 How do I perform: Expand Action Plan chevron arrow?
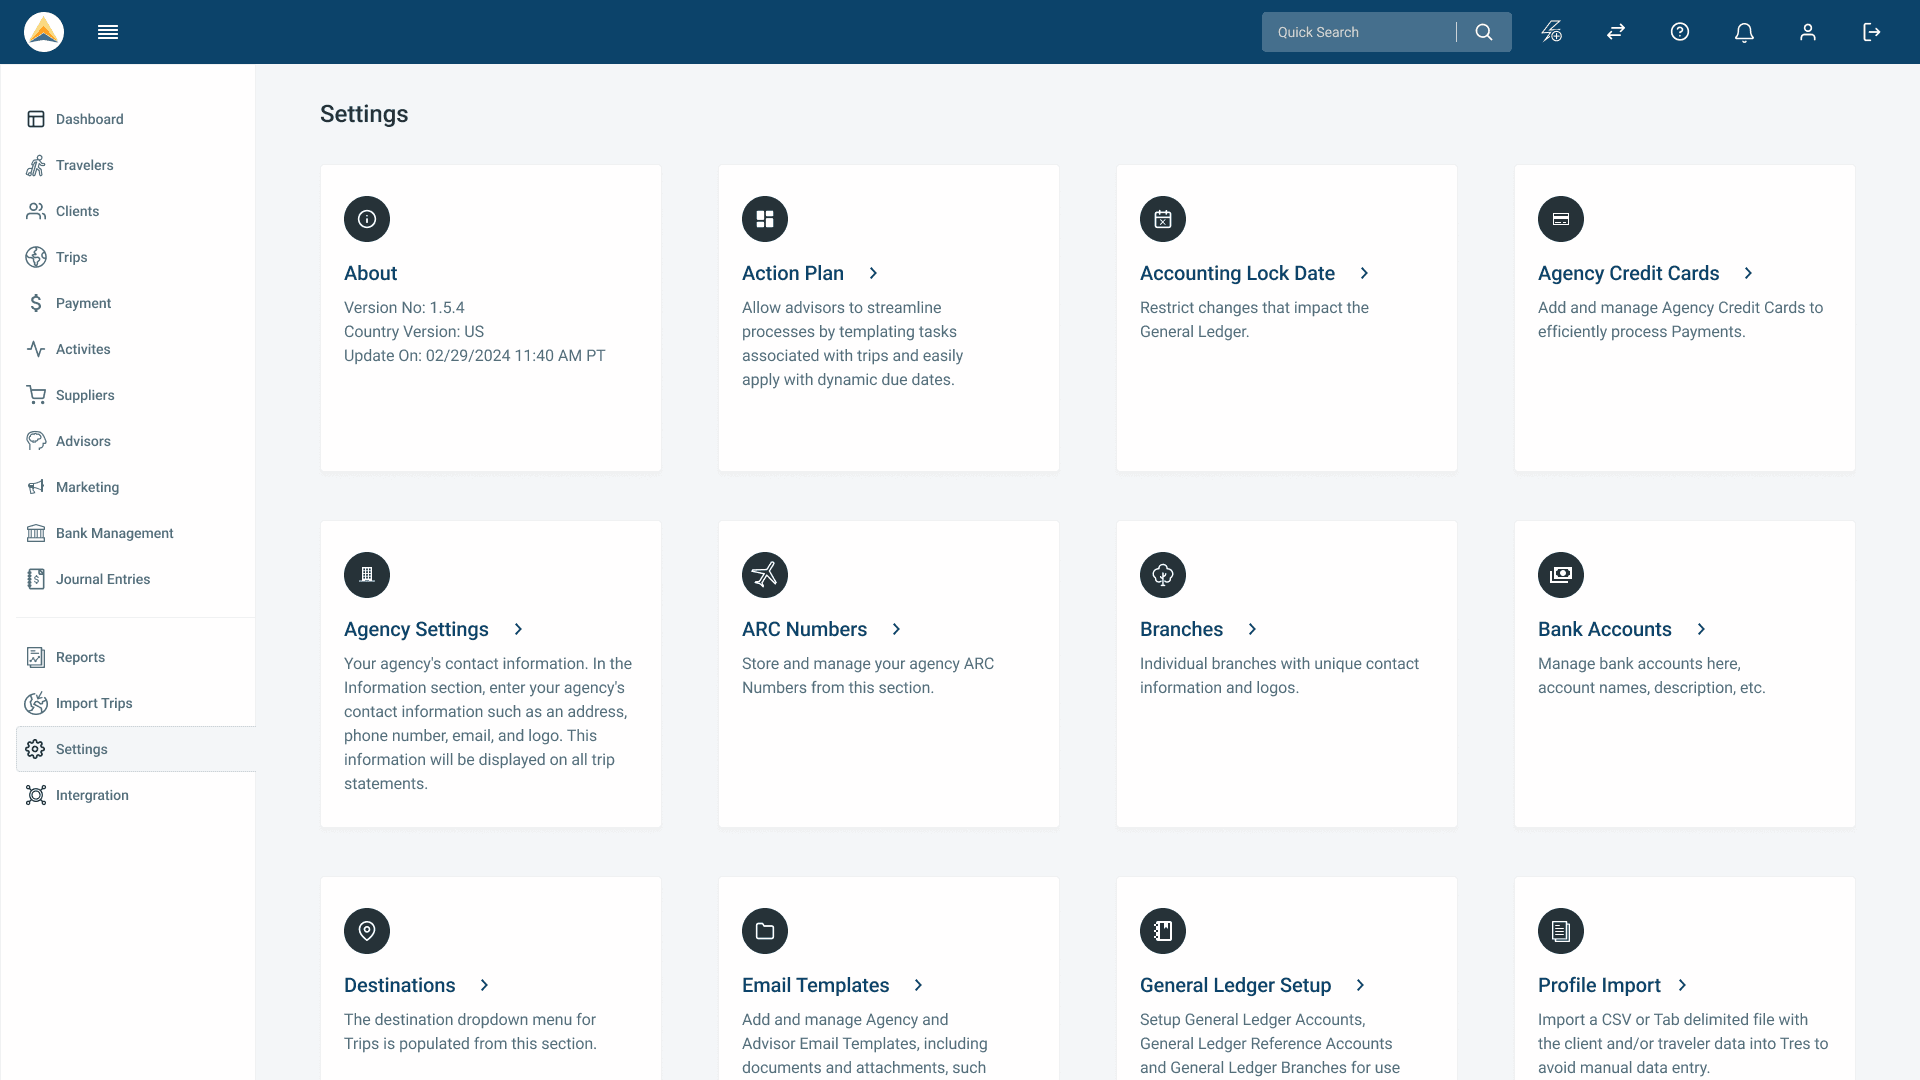click(x=873, y=273)
